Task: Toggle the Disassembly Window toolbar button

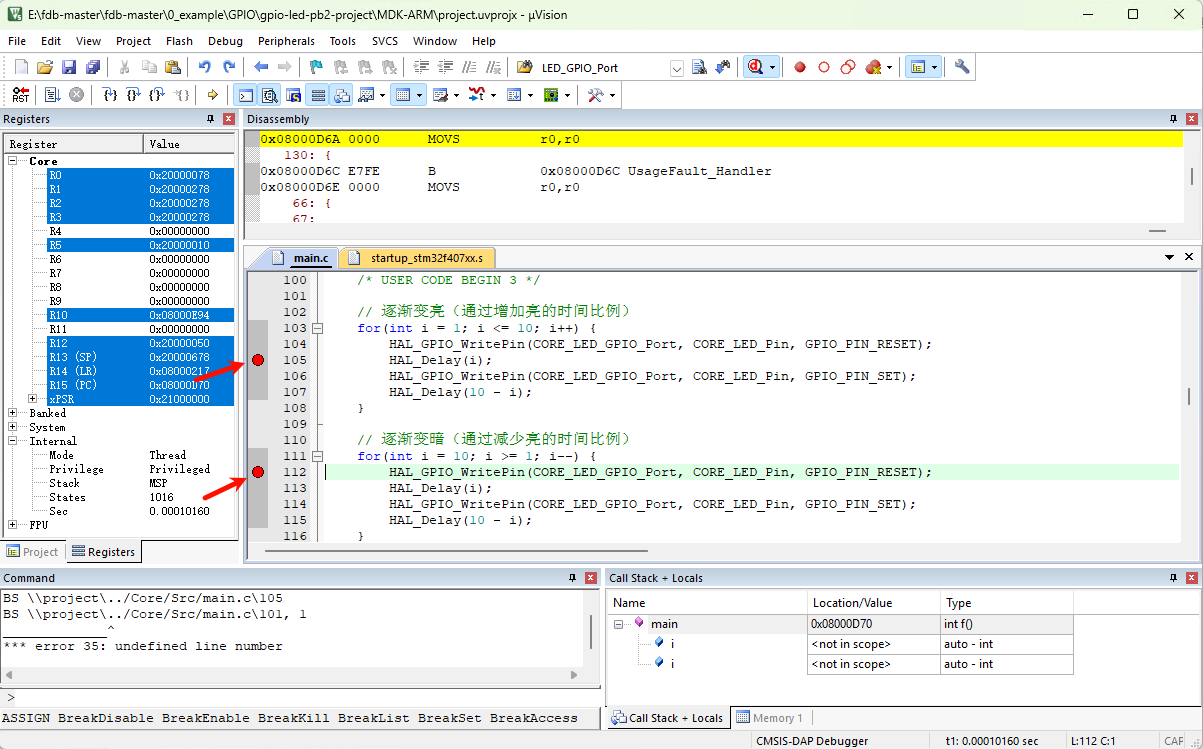Action: pos(270,95)
